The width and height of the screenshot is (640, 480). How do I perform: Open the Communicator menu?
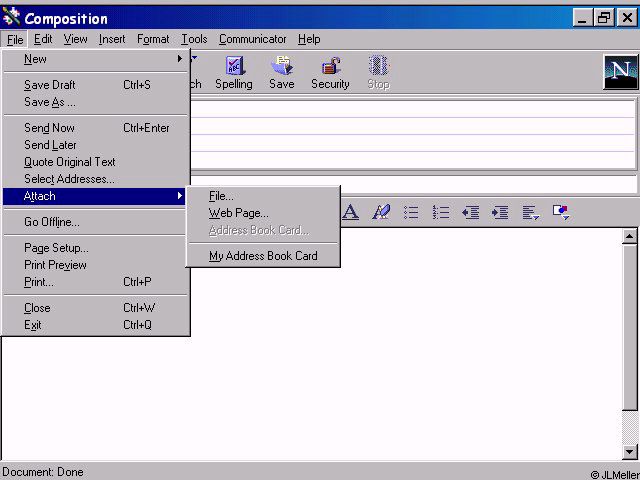[x=252, y=39]
